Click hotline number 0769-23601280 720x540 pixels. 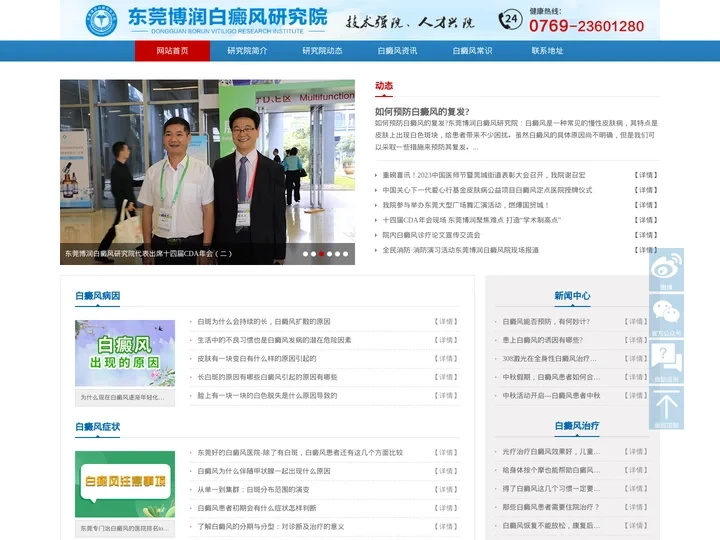point(586,26)
